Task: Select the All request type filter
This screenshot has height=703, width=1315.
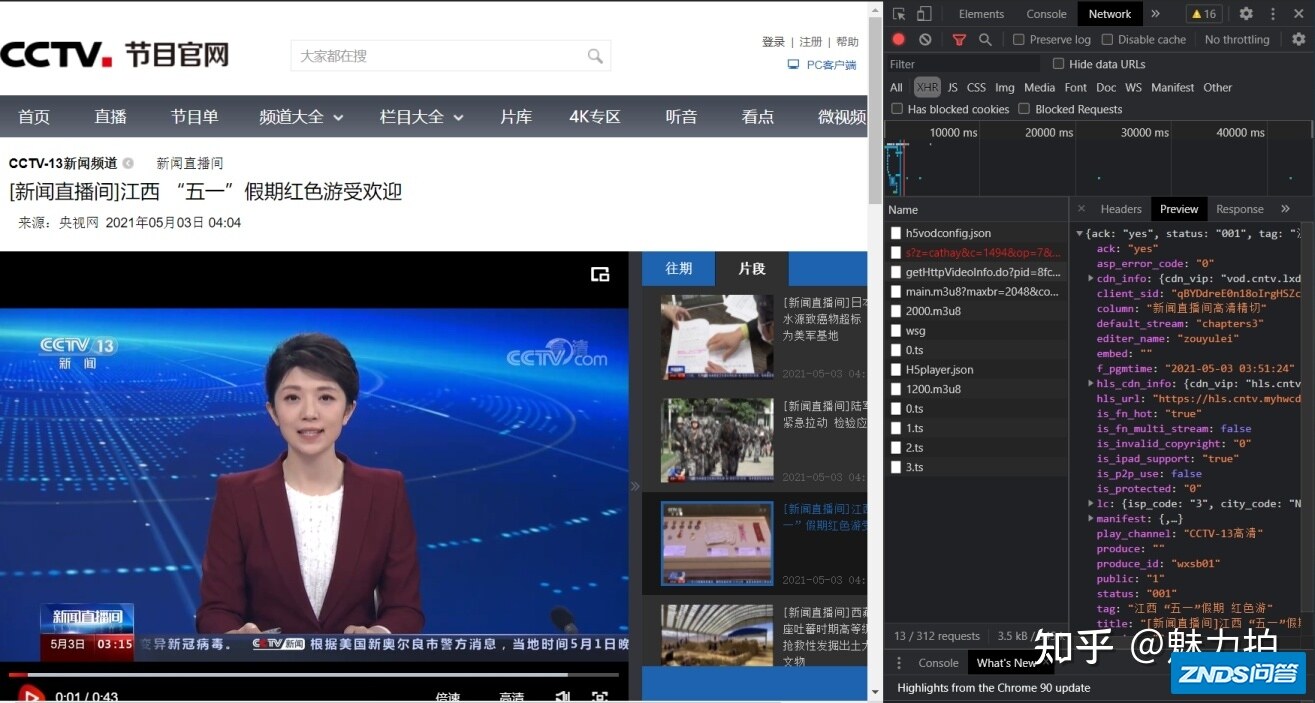Action: point(896,87)
